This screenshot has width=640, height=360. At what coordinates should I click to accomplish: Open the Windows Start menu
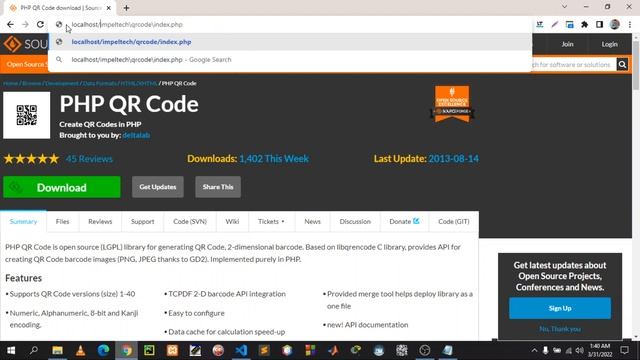11,350
